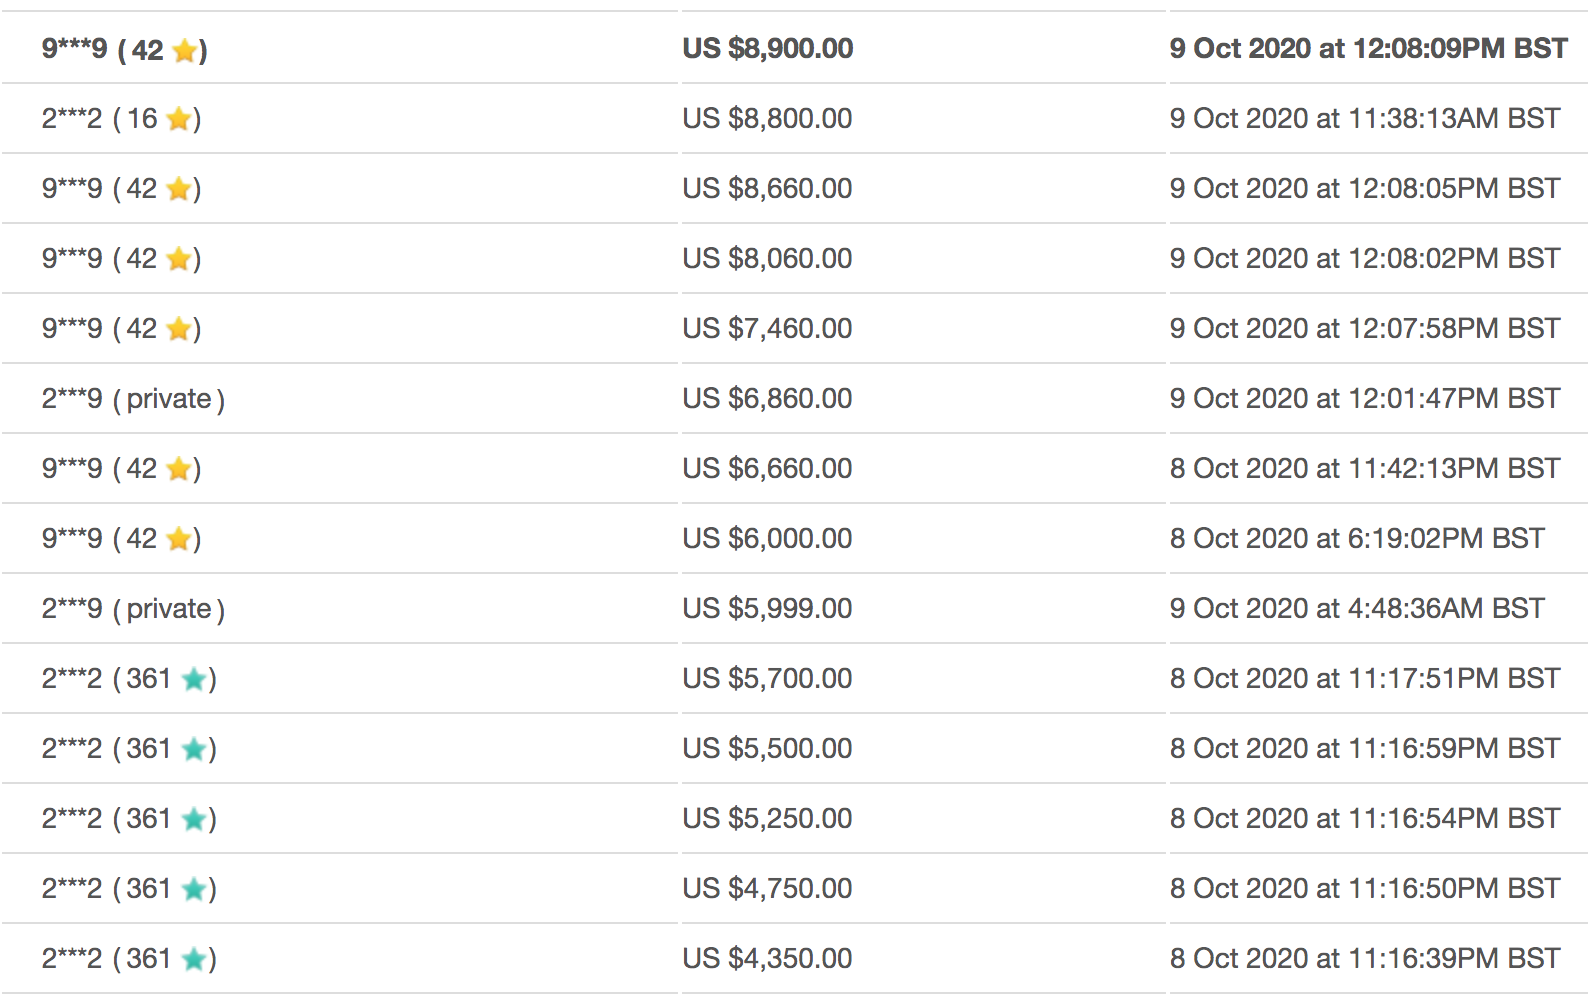Image resolution: width=1588 pixels, height=998 pixels.
Task: Click timestamp 8 Oct 2020 at 6:19:02PM BST
Action: [x=1357, y=539]
